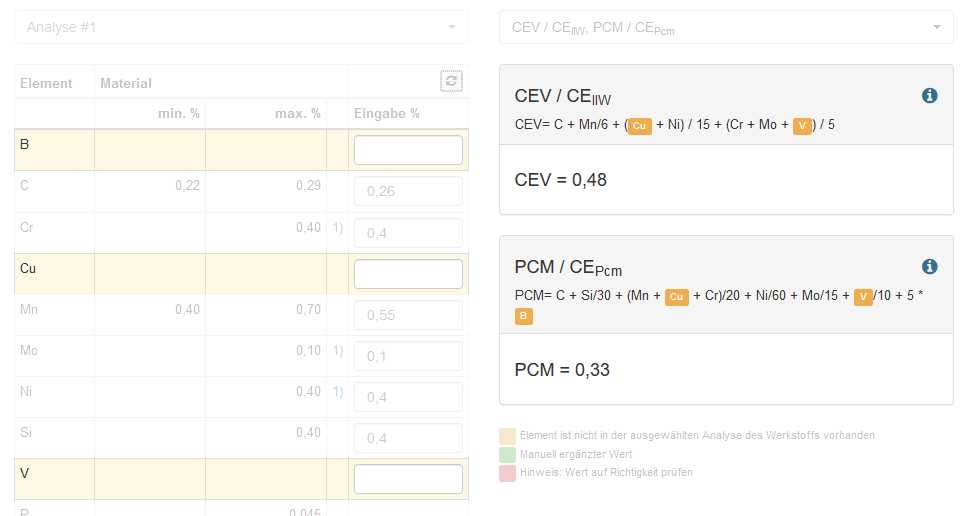Image resolution: width=963 pixels, height=516 pixels.
Task: Open the PCM info icon
Action: 929,266
